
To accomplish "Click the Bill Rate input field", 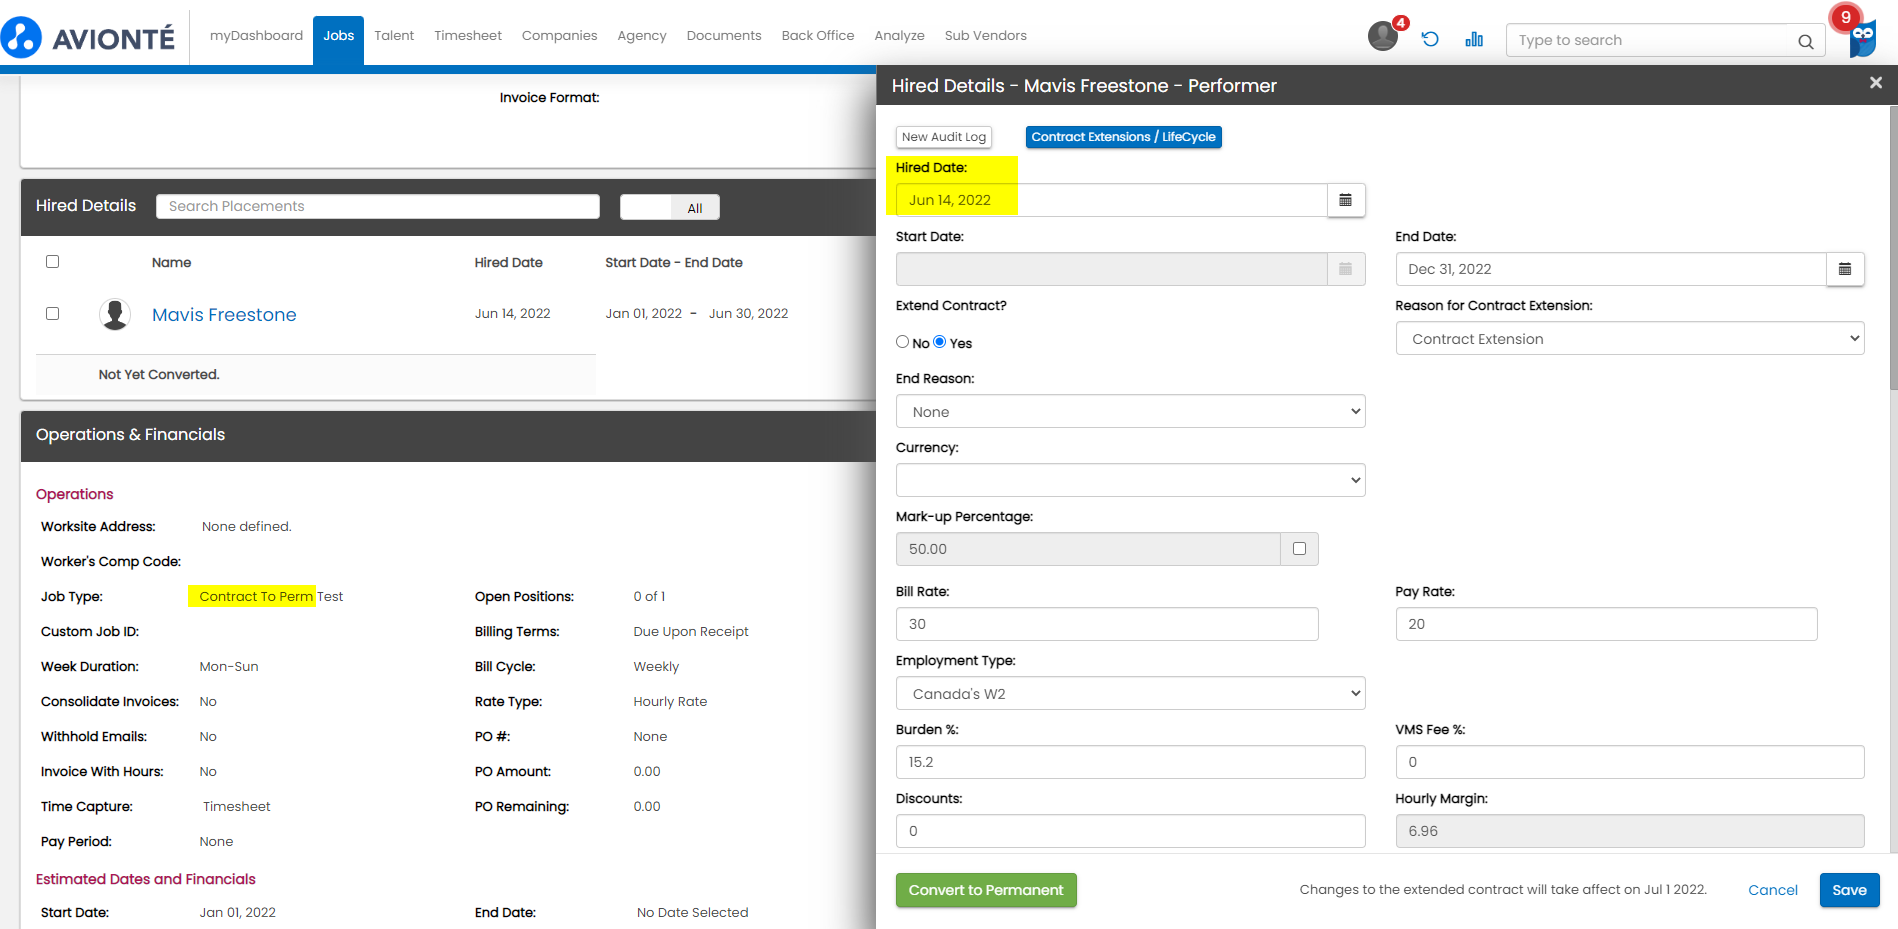I will pyautogui.click(x=1106, y=624).
